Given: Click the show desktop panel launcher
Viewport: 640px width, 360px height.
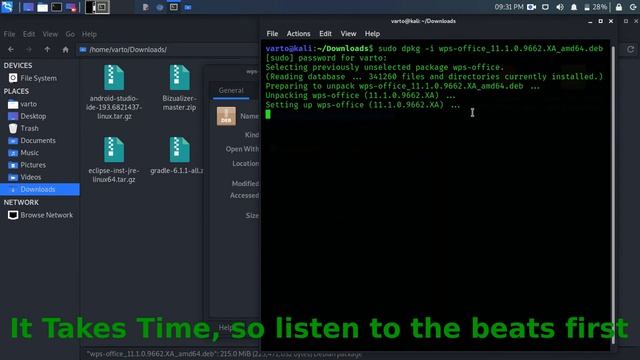Looking at the screenshot, I should coord(28,7).
